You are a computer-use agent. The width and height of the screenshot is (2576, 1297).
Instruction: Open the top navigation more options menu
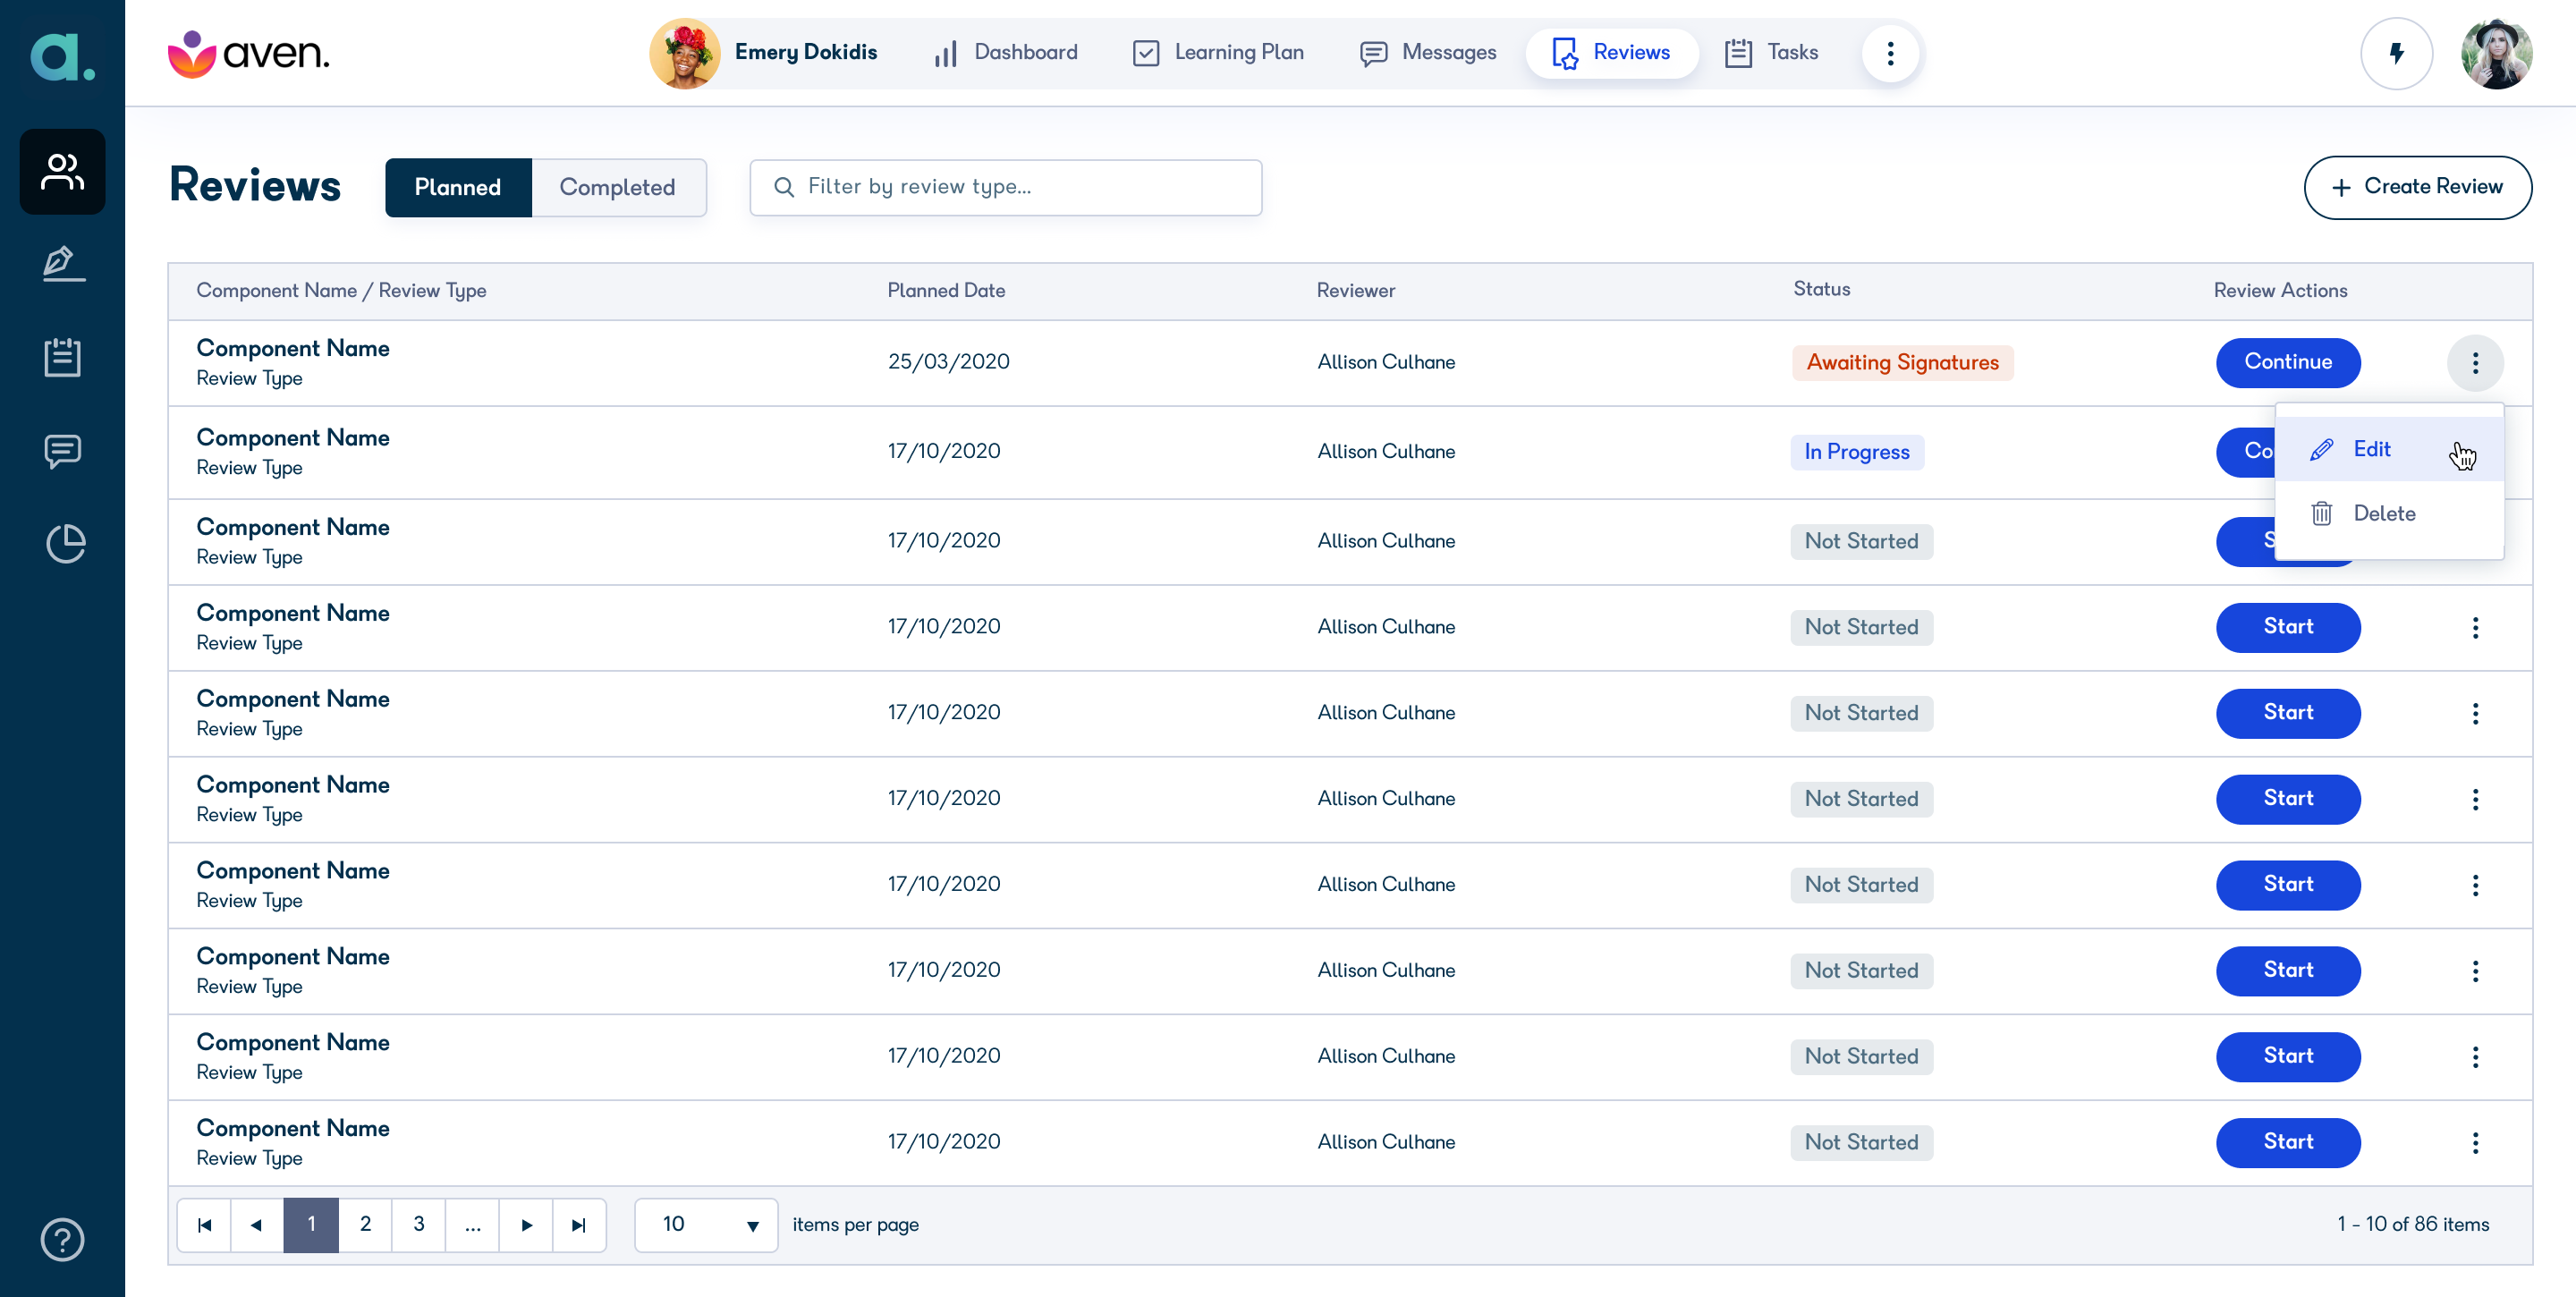tap(1890, 53)
